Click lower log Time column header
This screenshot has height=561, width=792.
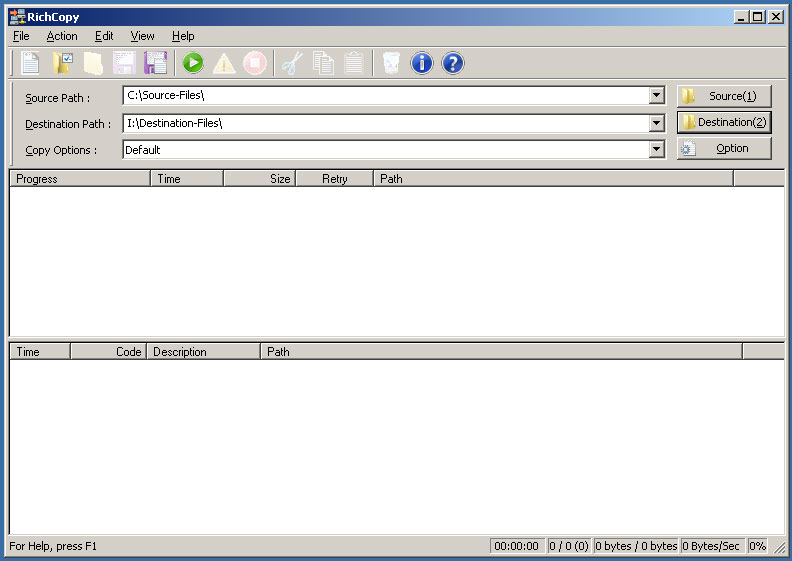pyautogui.click(x=40, y=352)
